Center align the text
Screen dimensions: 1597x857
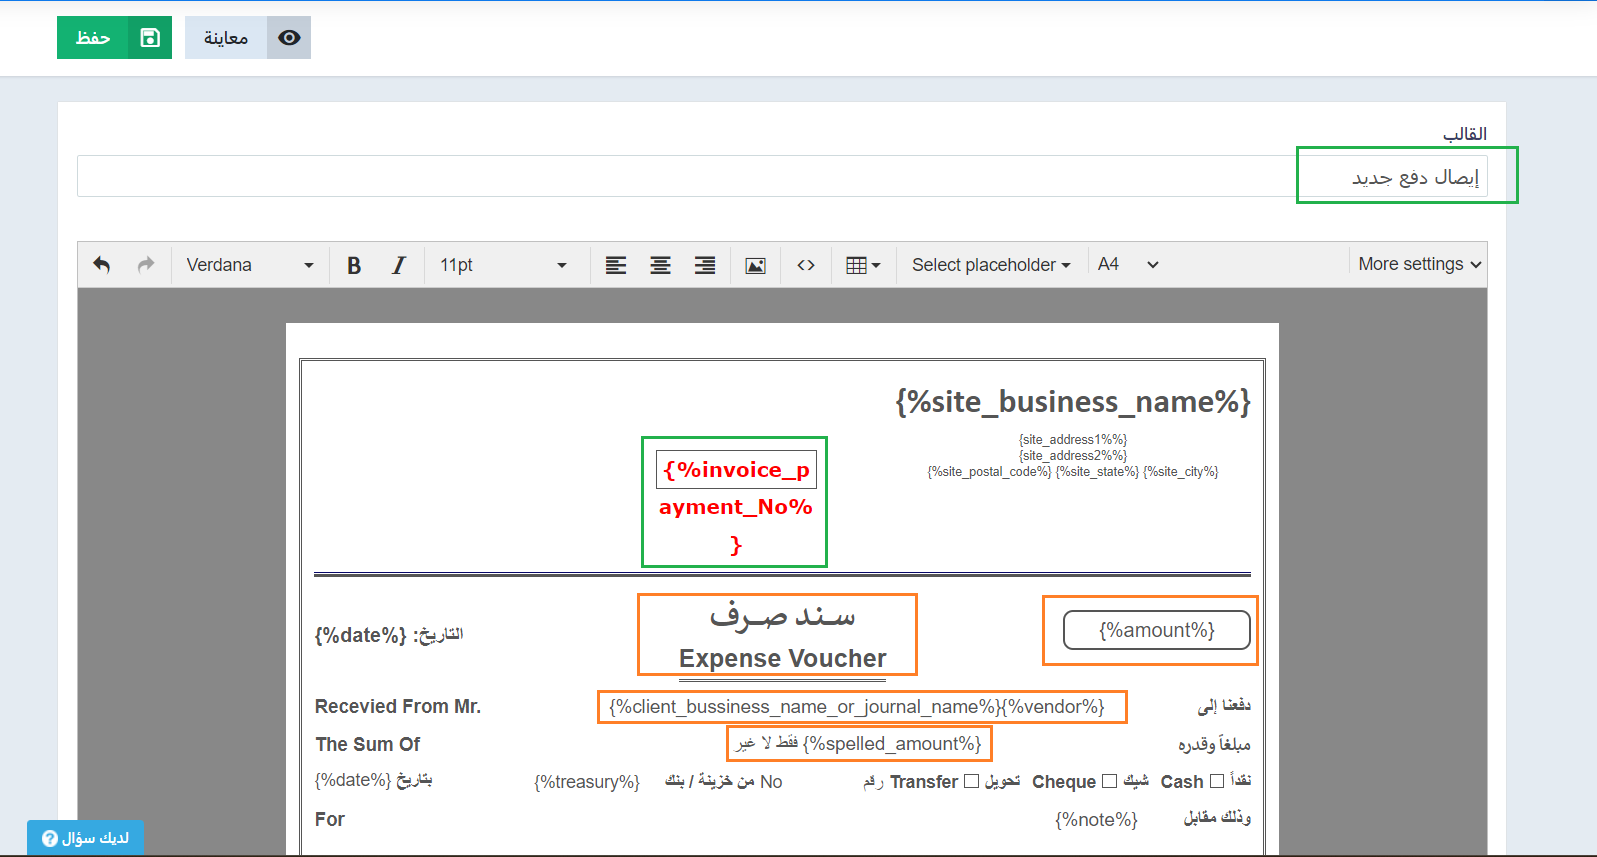(x=660, y=265)
